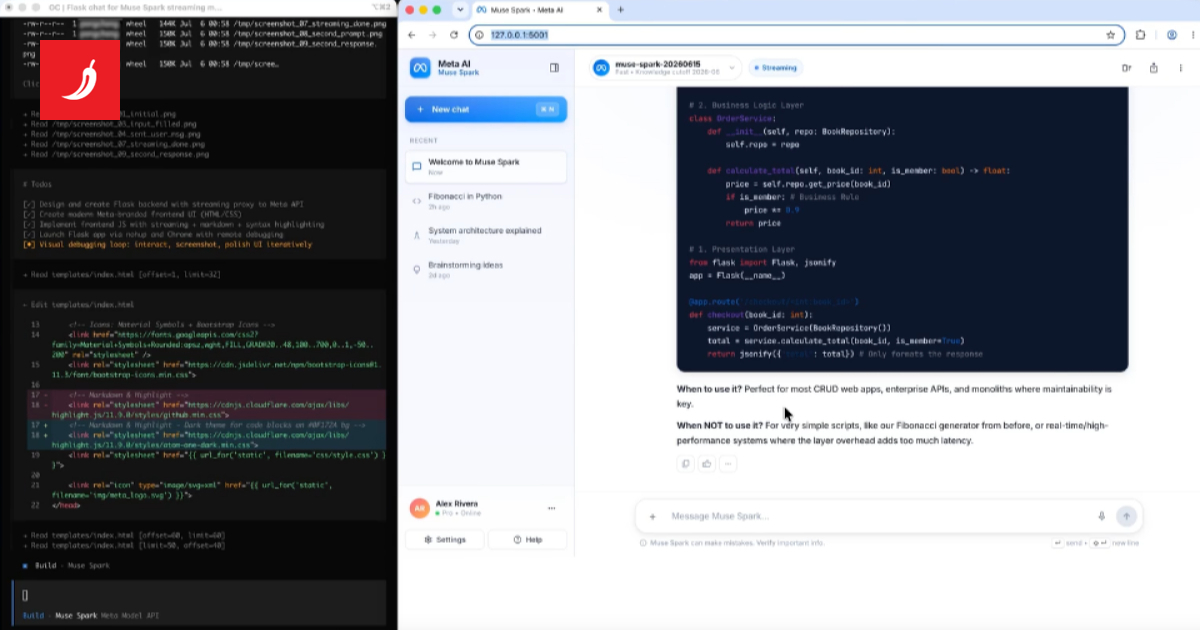Open more options under the response
The image size is (1200, 630).
[728, 464]
